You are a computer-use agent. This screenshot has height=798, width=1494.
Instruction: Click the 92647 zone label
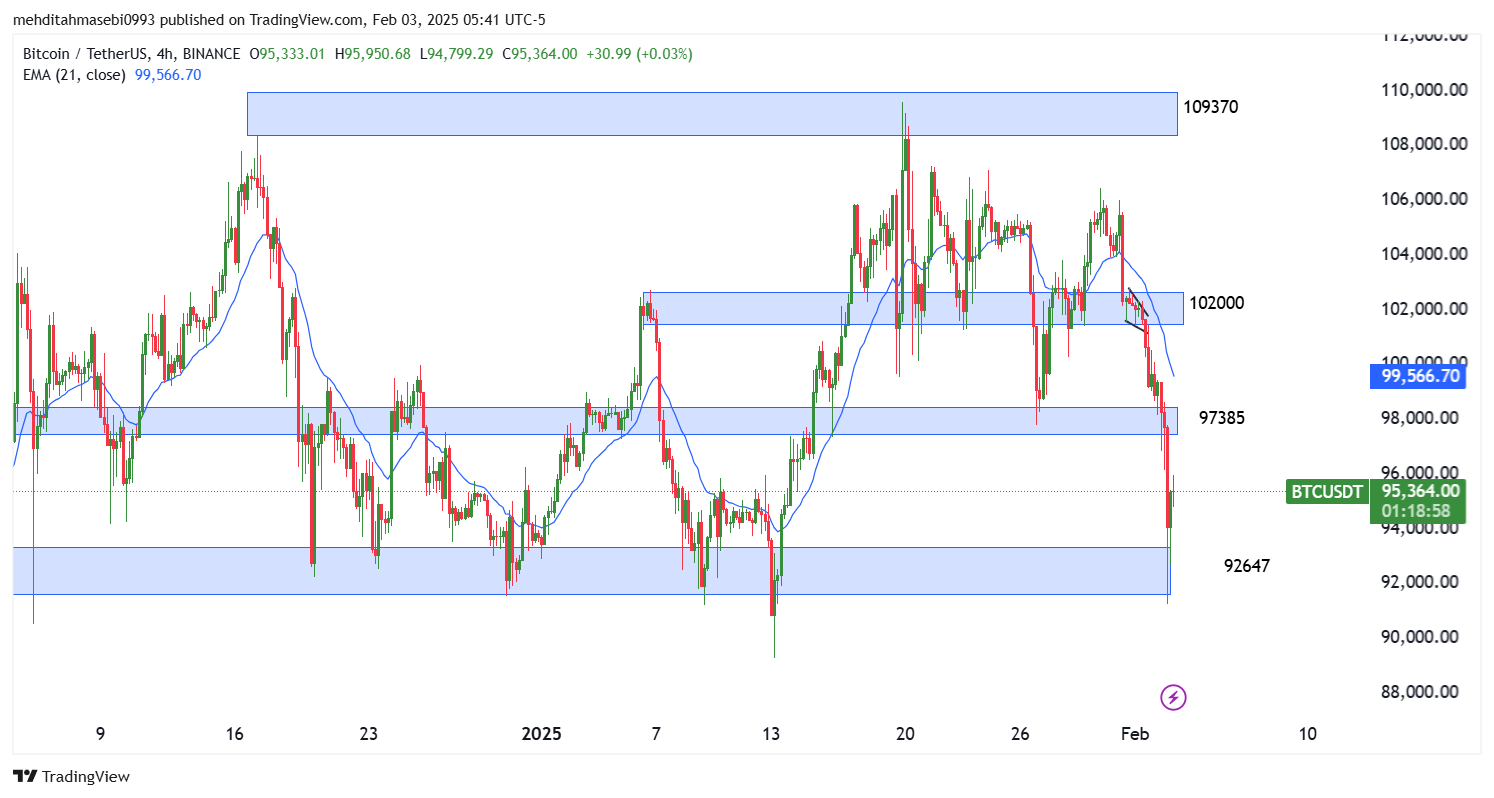click(1247, 566)
